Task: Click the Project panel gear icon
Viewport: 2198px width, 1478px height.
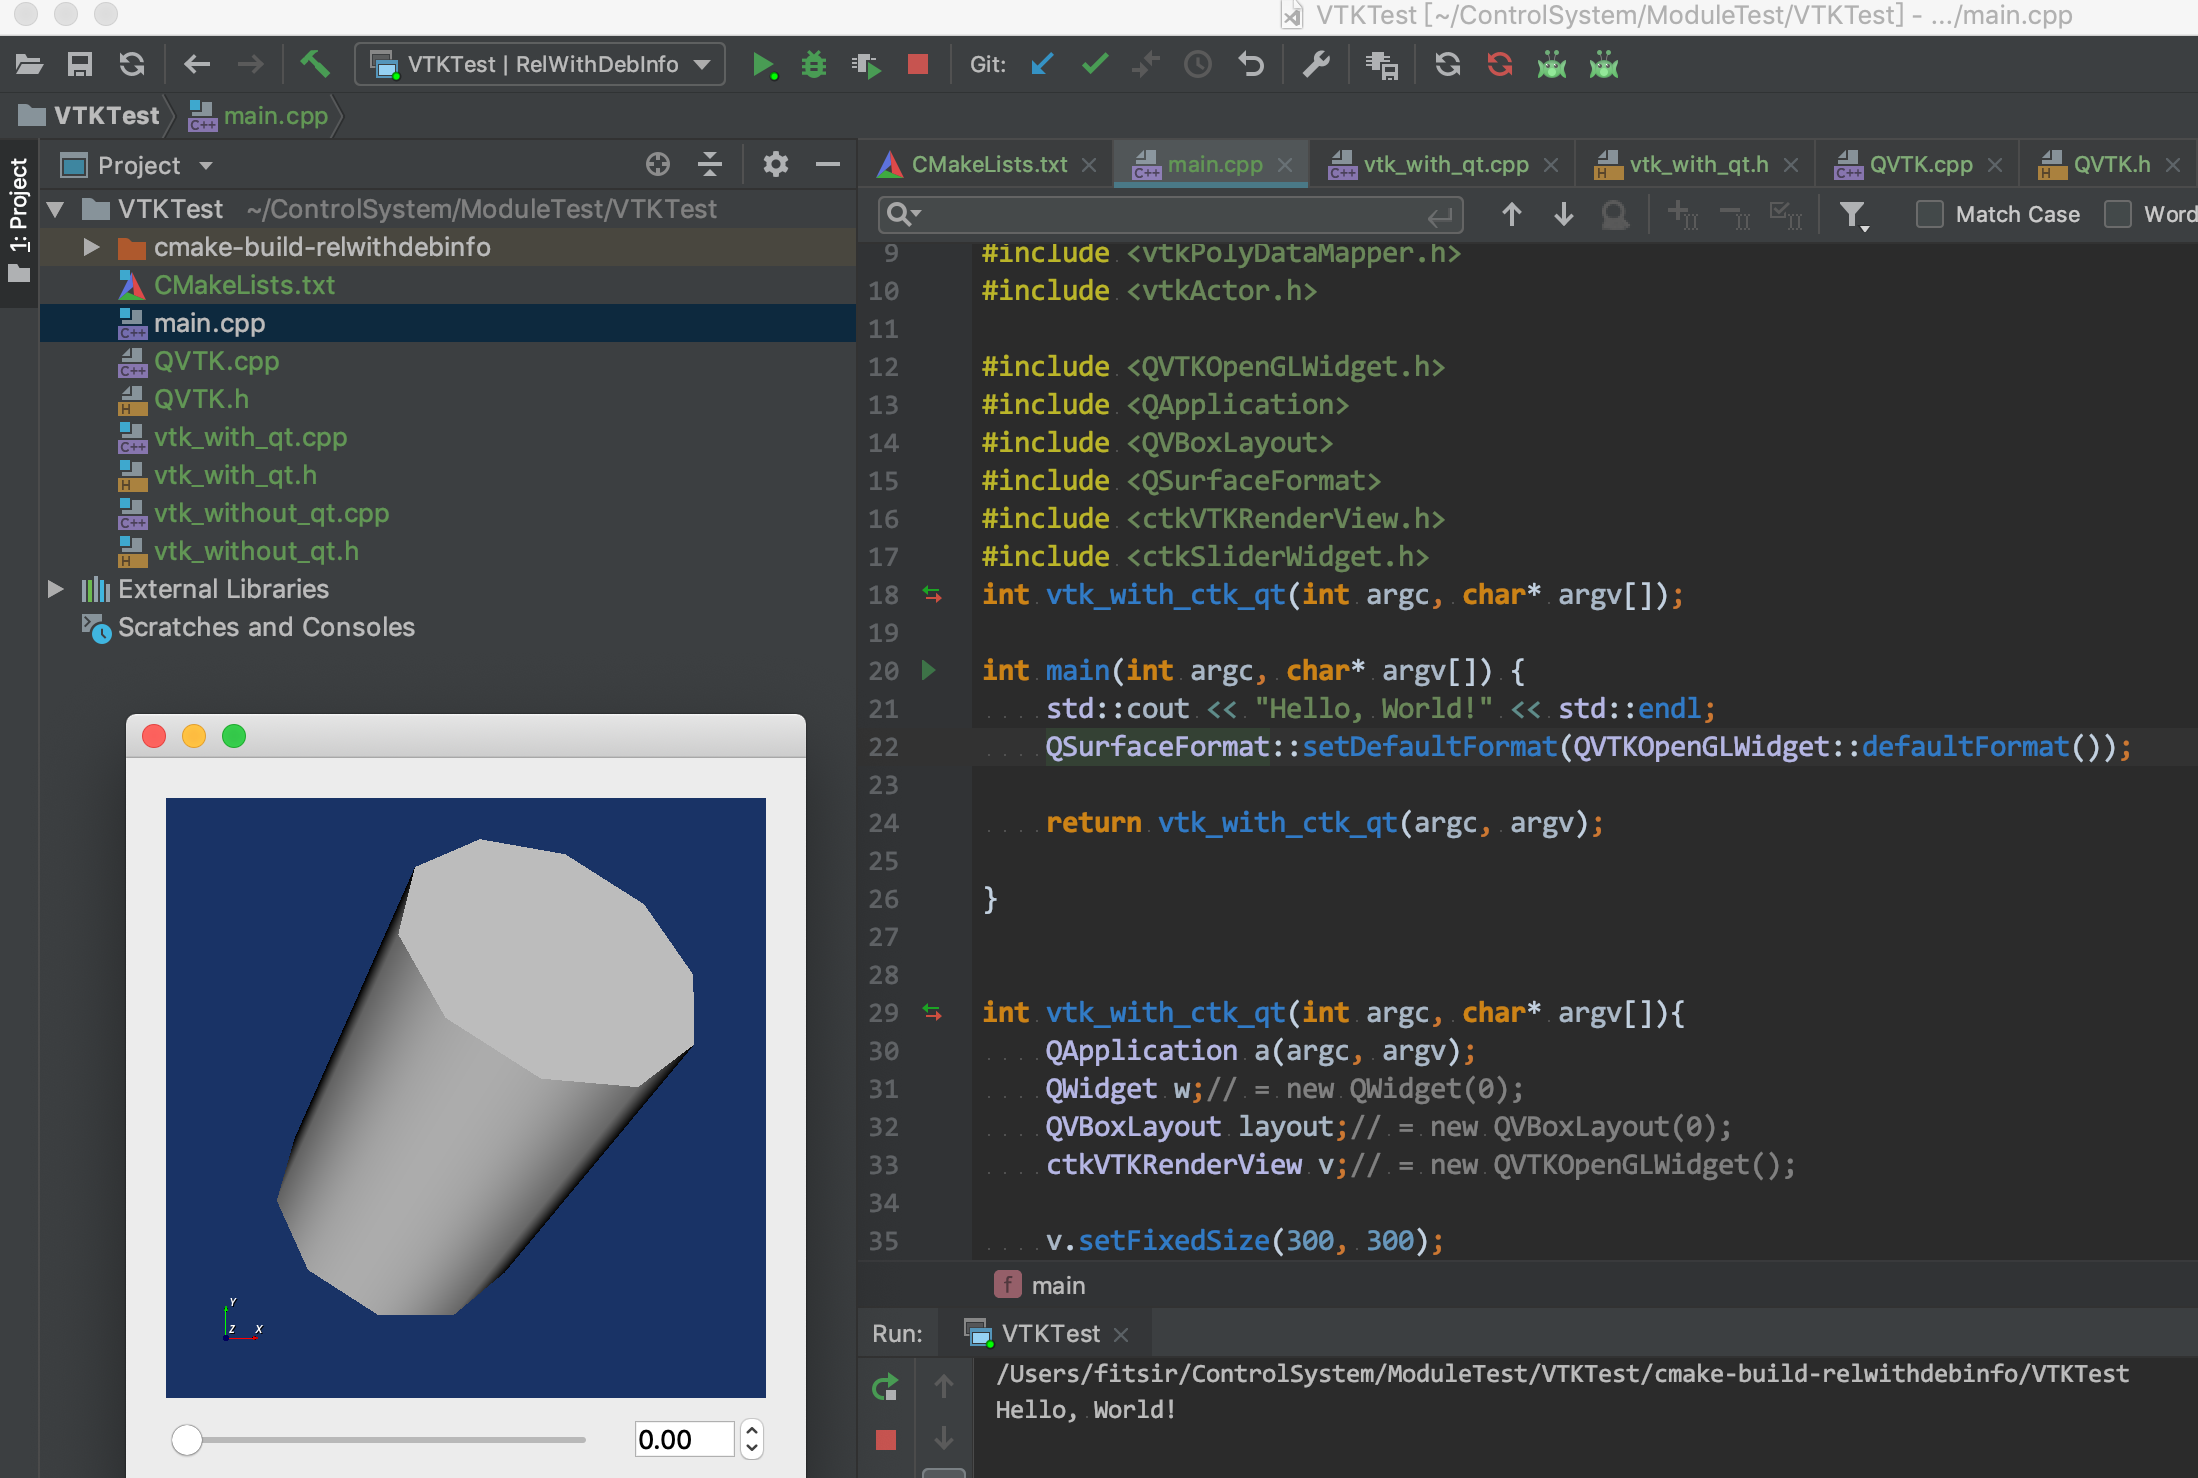Action: tap(775, 164)
